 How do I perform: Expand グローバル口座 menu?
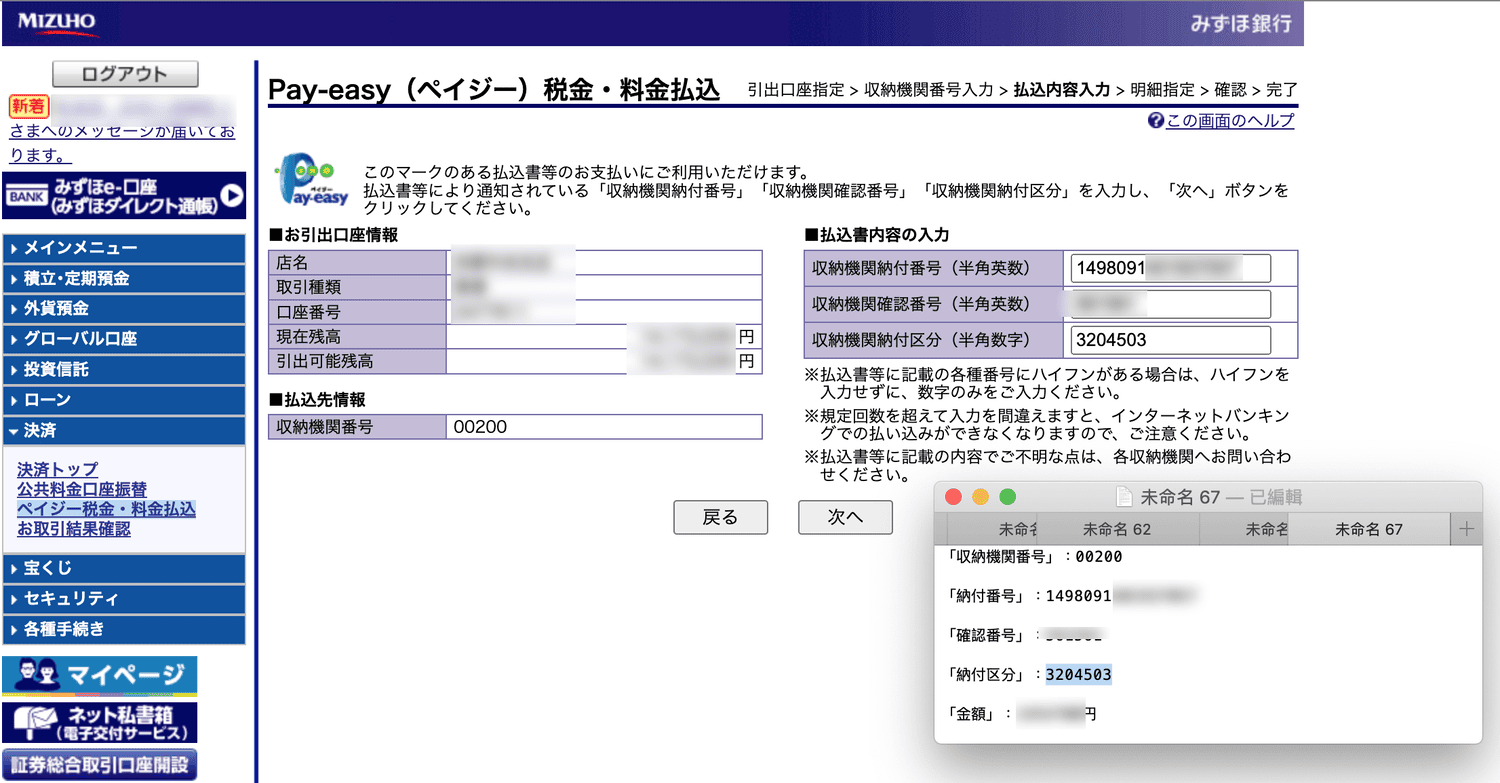point(124,339)
